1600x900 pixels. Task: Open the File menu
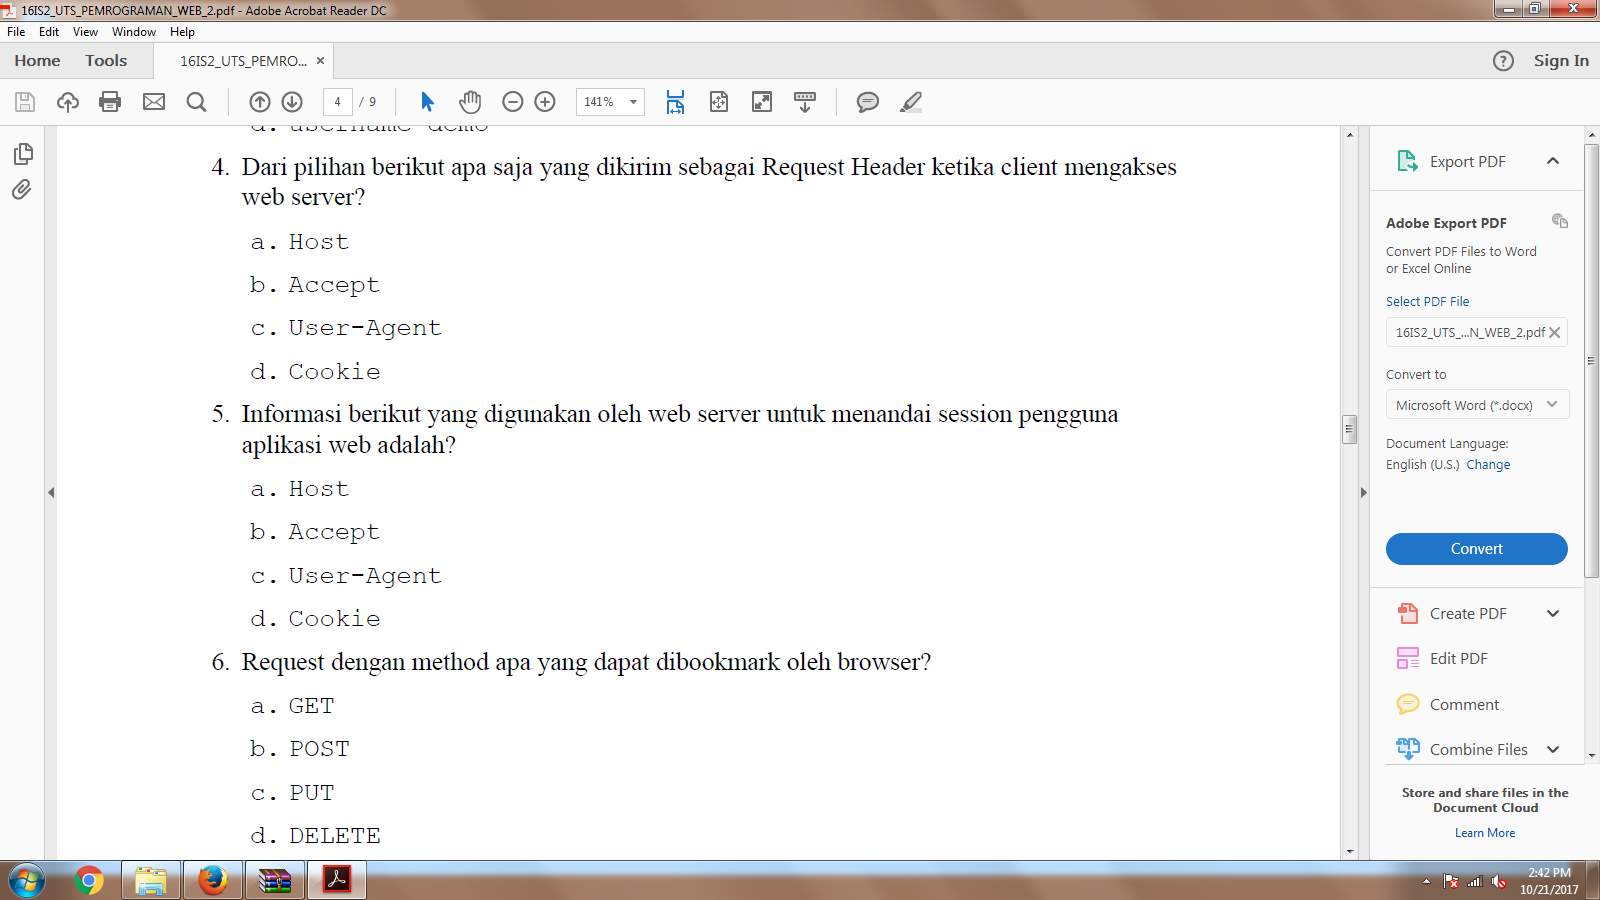(16, 32)
